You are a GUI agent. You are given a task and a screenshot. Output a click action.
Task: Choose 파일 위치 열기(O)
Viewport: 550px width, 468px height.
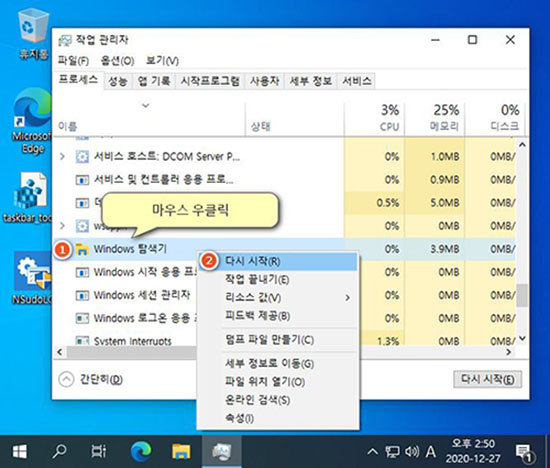coord(277,382)
